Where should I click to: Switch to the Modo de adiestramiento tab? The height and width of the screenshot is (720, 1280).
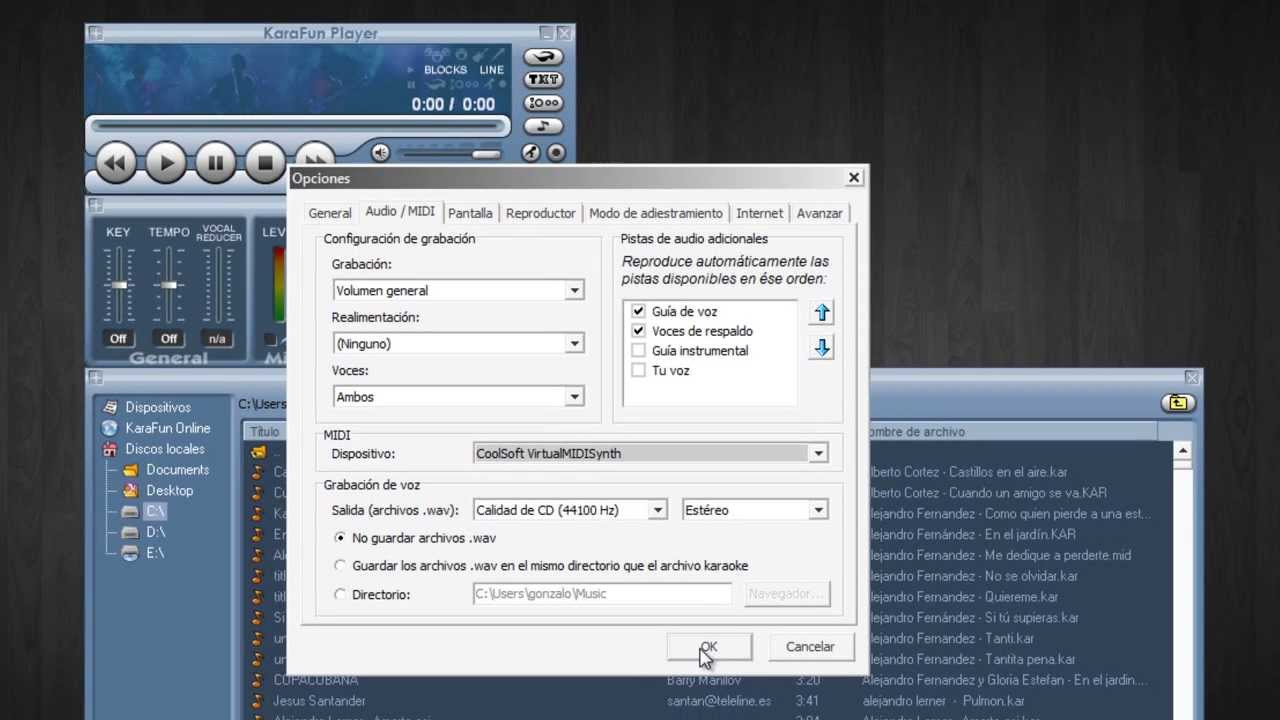coord(656,213)
